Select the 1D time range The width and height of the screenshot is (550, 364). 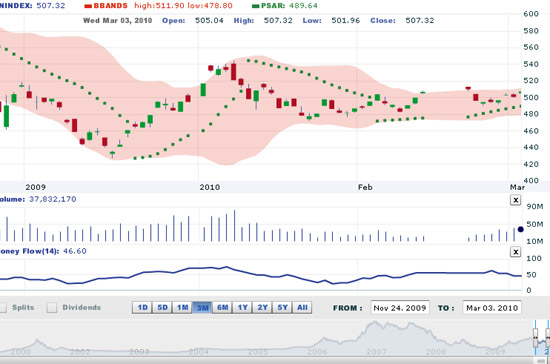(142, 308)
